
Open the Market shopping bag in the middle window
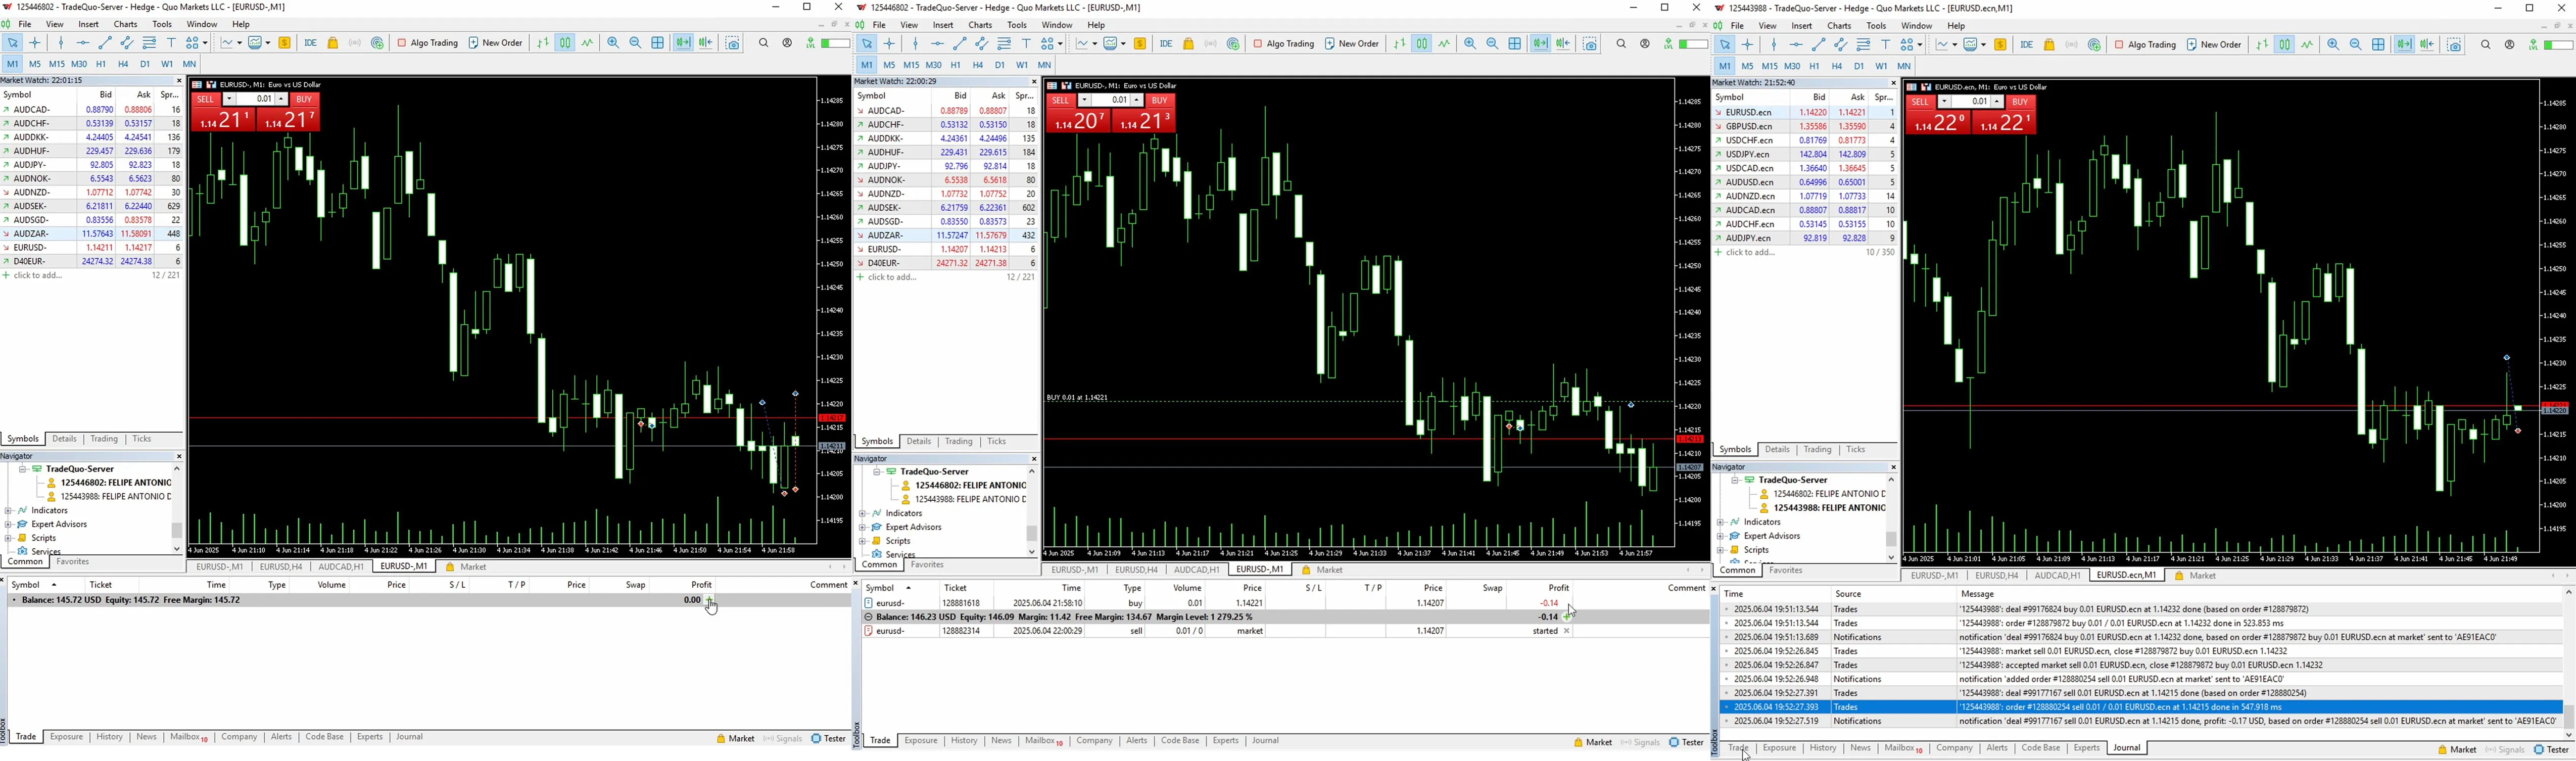[1188, 44]
